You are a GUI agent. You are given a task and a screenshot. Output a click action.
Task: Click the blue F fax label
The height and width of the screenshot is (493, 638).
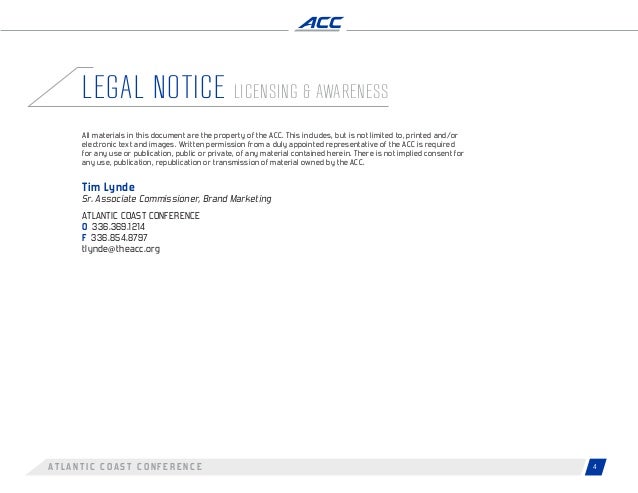coord(84,238)
